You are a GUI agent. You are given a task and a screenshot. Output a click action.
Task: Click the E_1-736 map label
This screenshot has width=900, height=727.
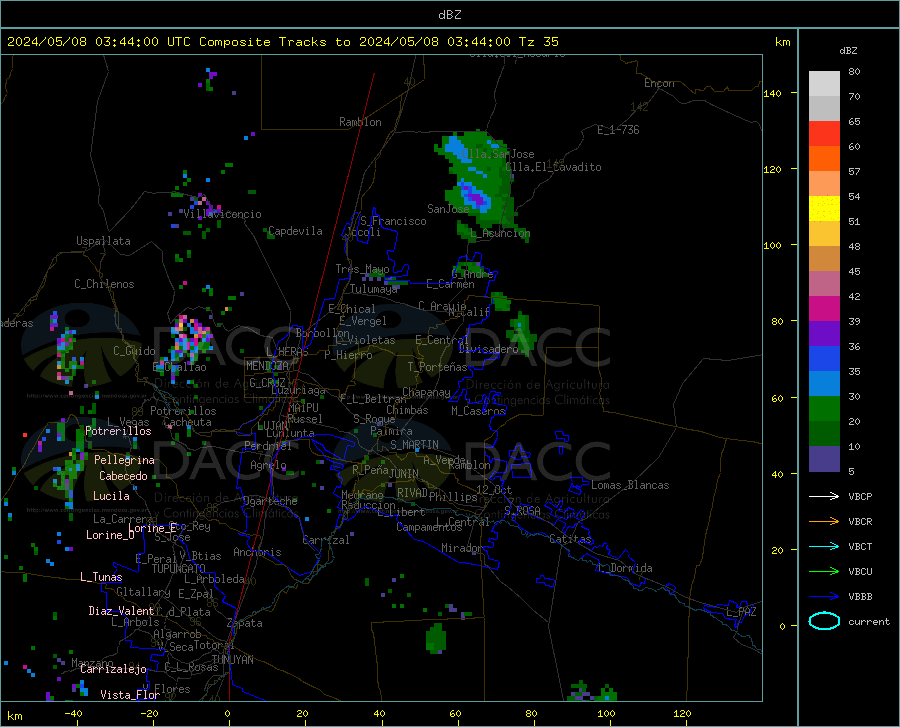pyautogui.click(x=618, y=130)
